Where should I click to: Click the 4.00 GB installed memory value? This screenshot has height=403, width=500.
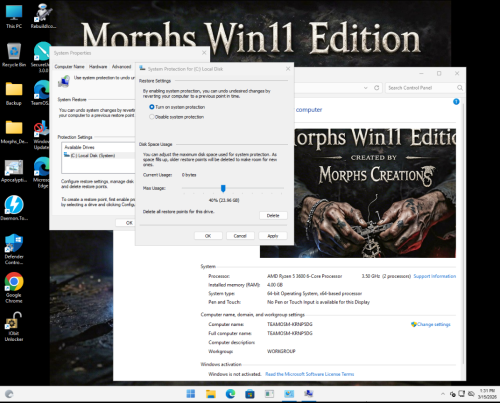(x=275, y=285)
